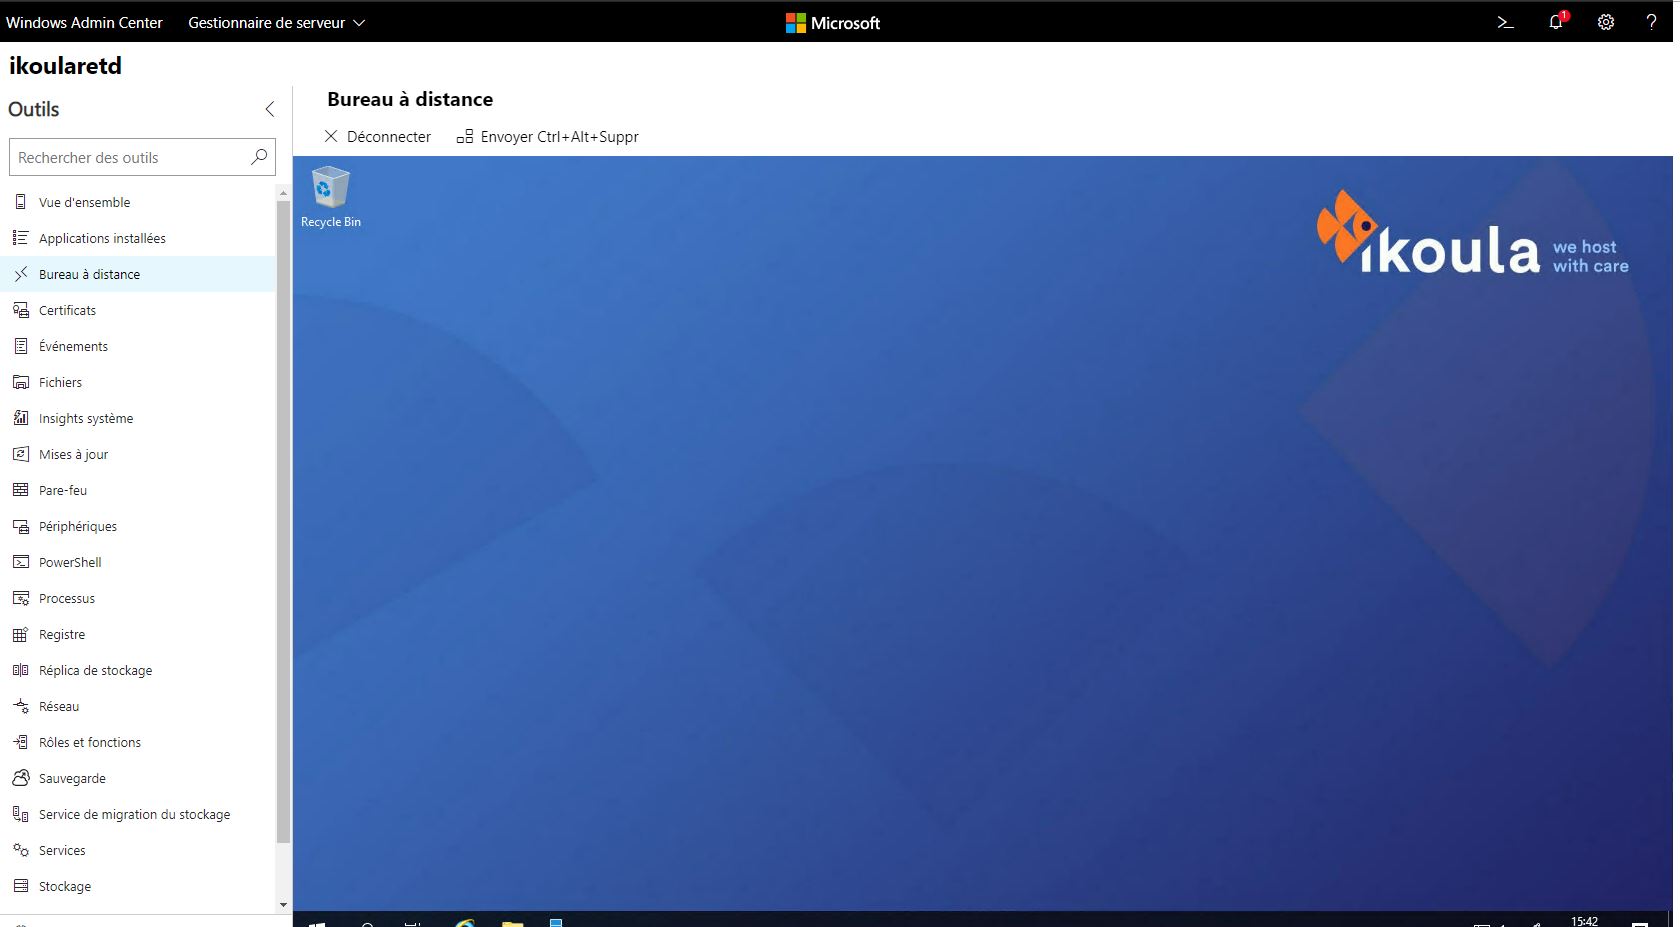Click the Événements icon
Screen dimensions: 1680x927
pyautogui.click(x=20, y=346)
